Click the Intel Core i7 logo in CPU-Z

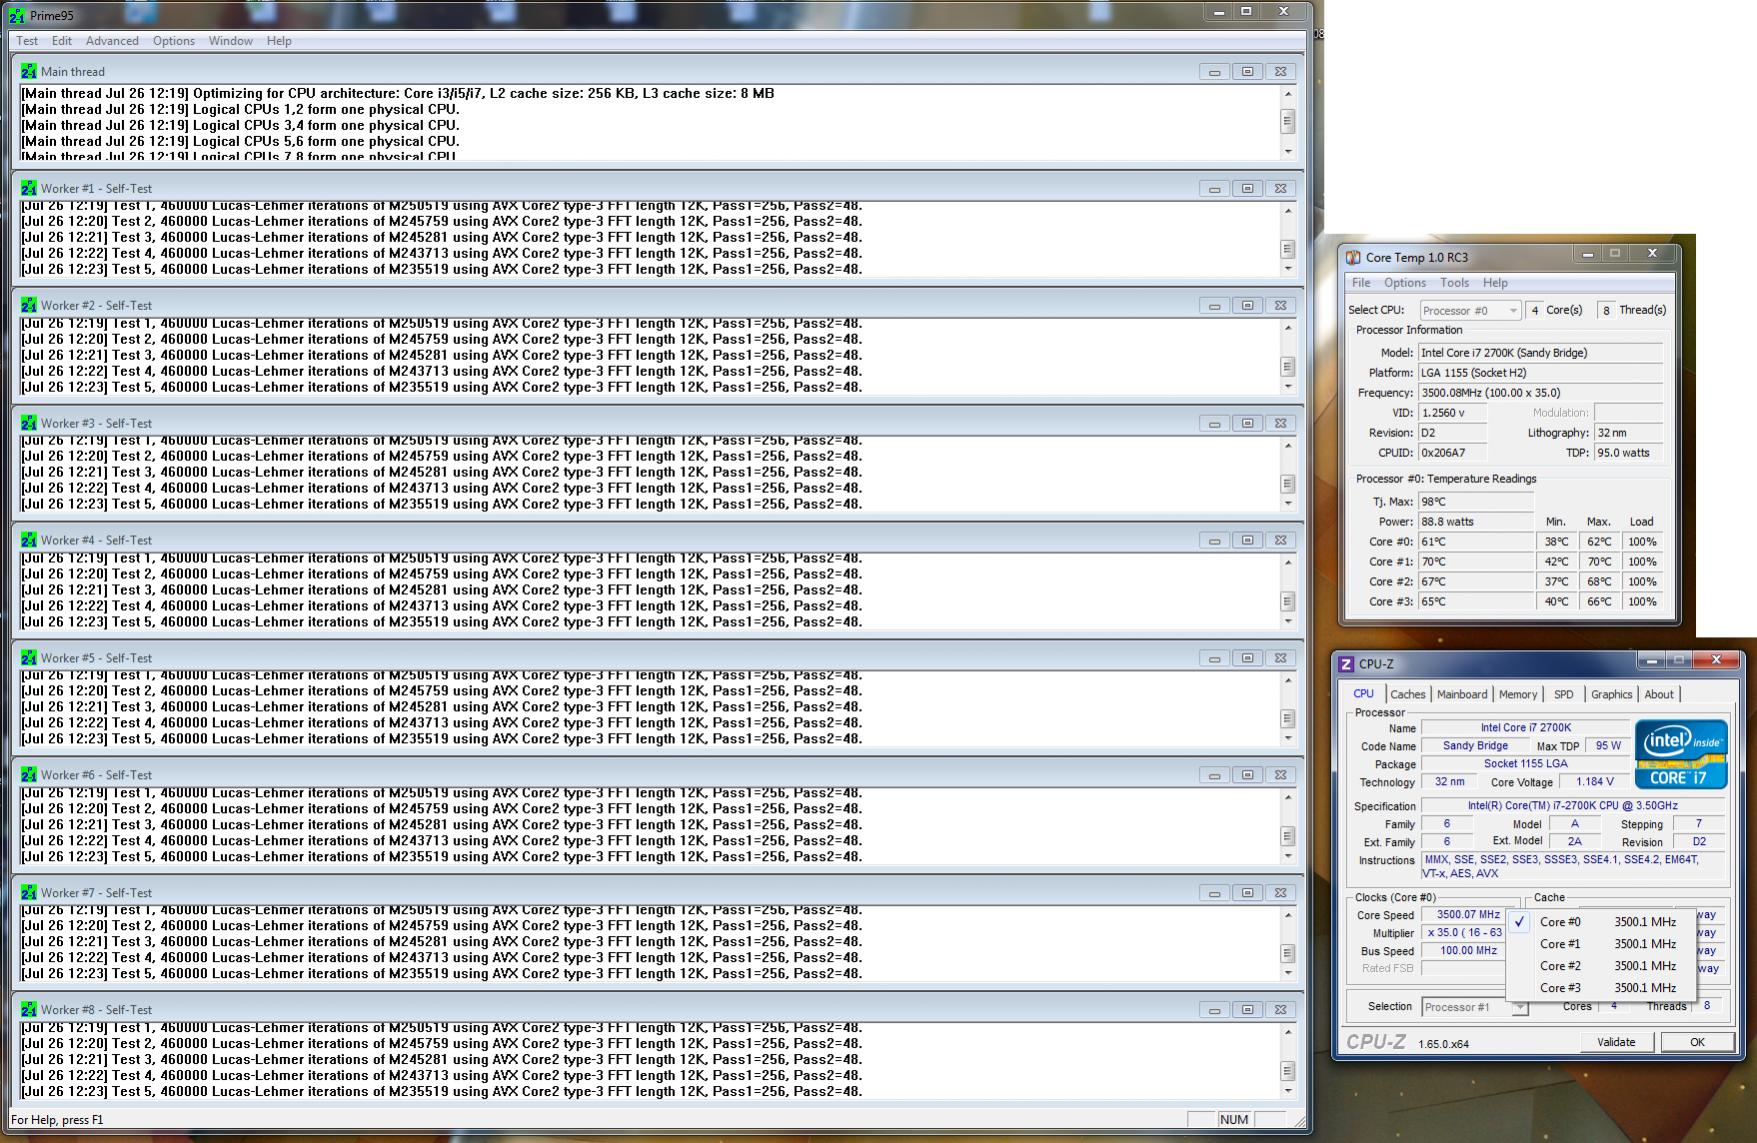[x=1681, y=754]
